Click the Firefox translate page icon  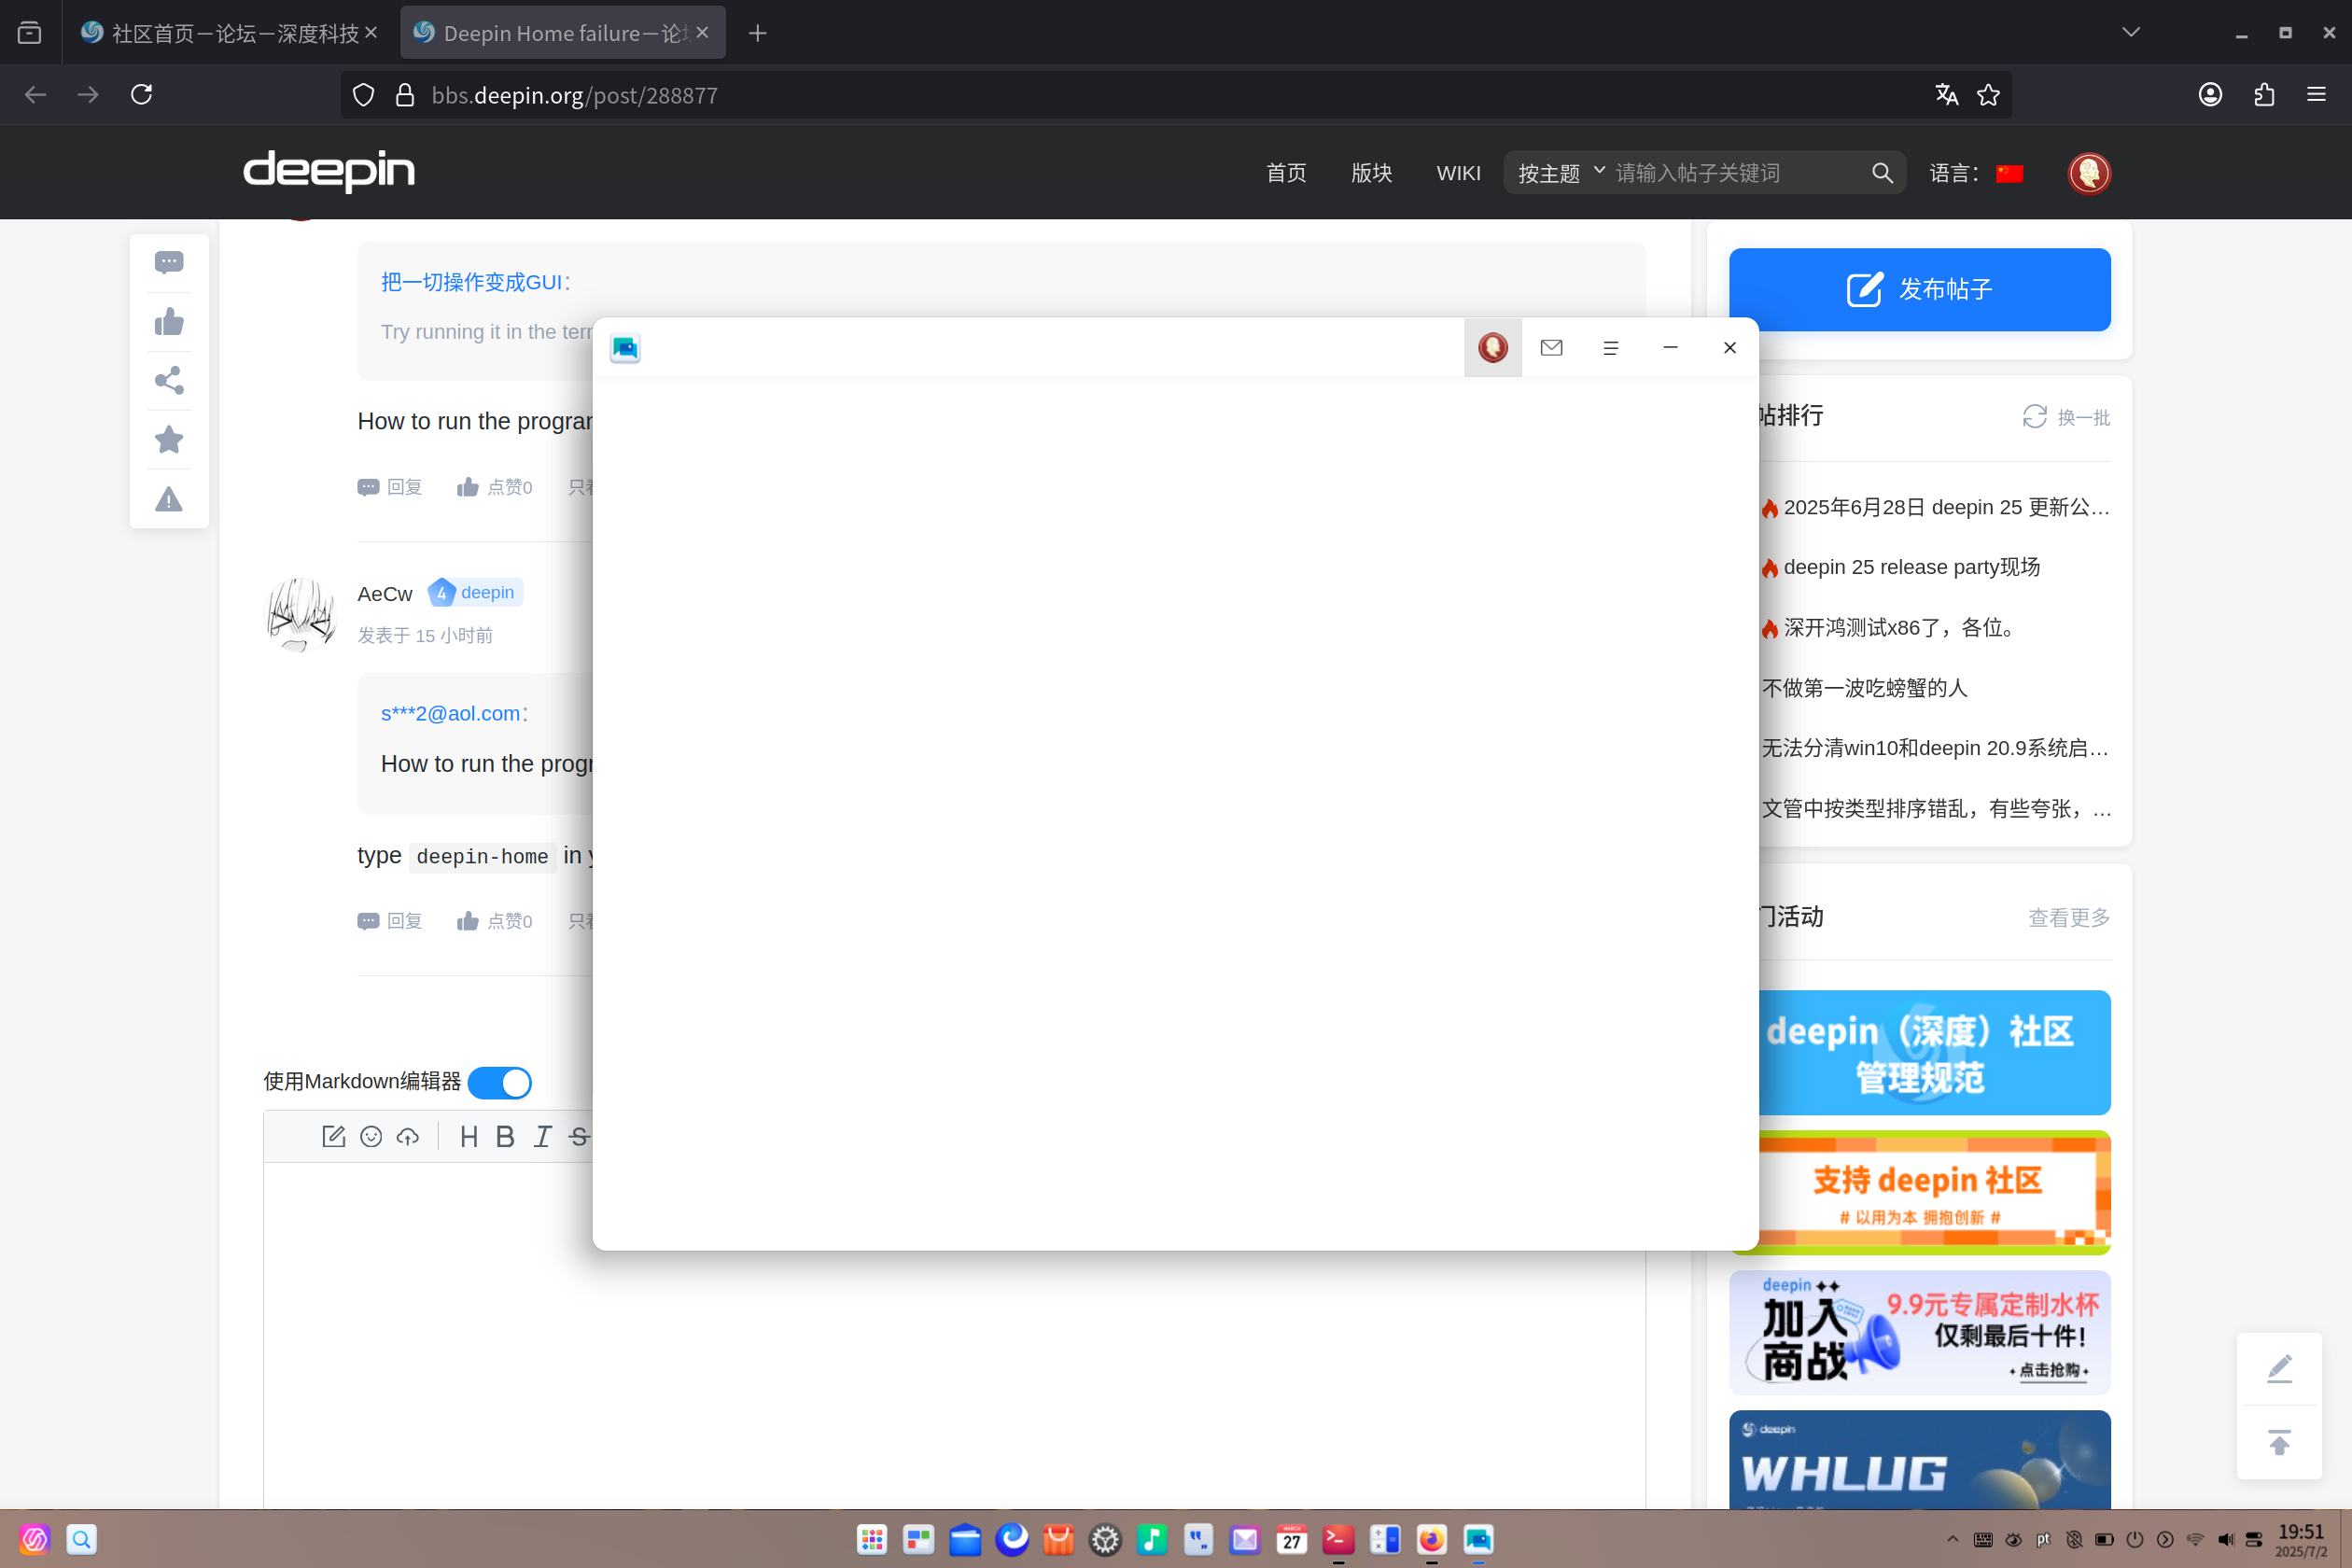(x=1946, y=95)
